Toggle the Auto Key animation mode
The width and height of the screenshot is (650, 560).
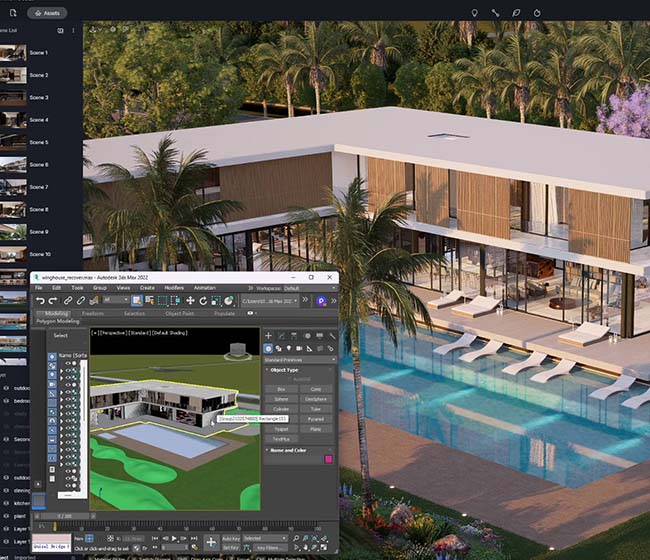coord(231,538)
